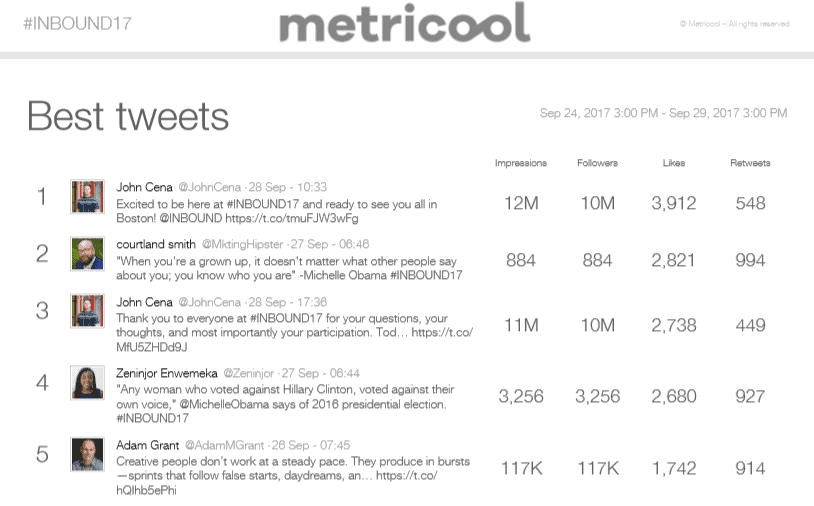This screenshot has height=506, width=814.
Task: Open John Cena's avatar on first tweet
Action: click(87, 197)
